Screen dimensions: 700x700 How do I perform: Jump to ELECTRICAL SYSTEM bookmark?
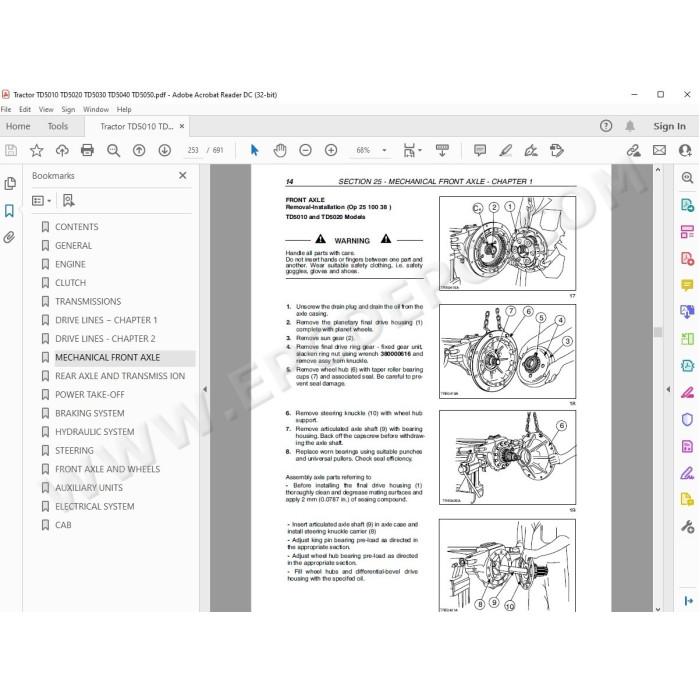95,507
